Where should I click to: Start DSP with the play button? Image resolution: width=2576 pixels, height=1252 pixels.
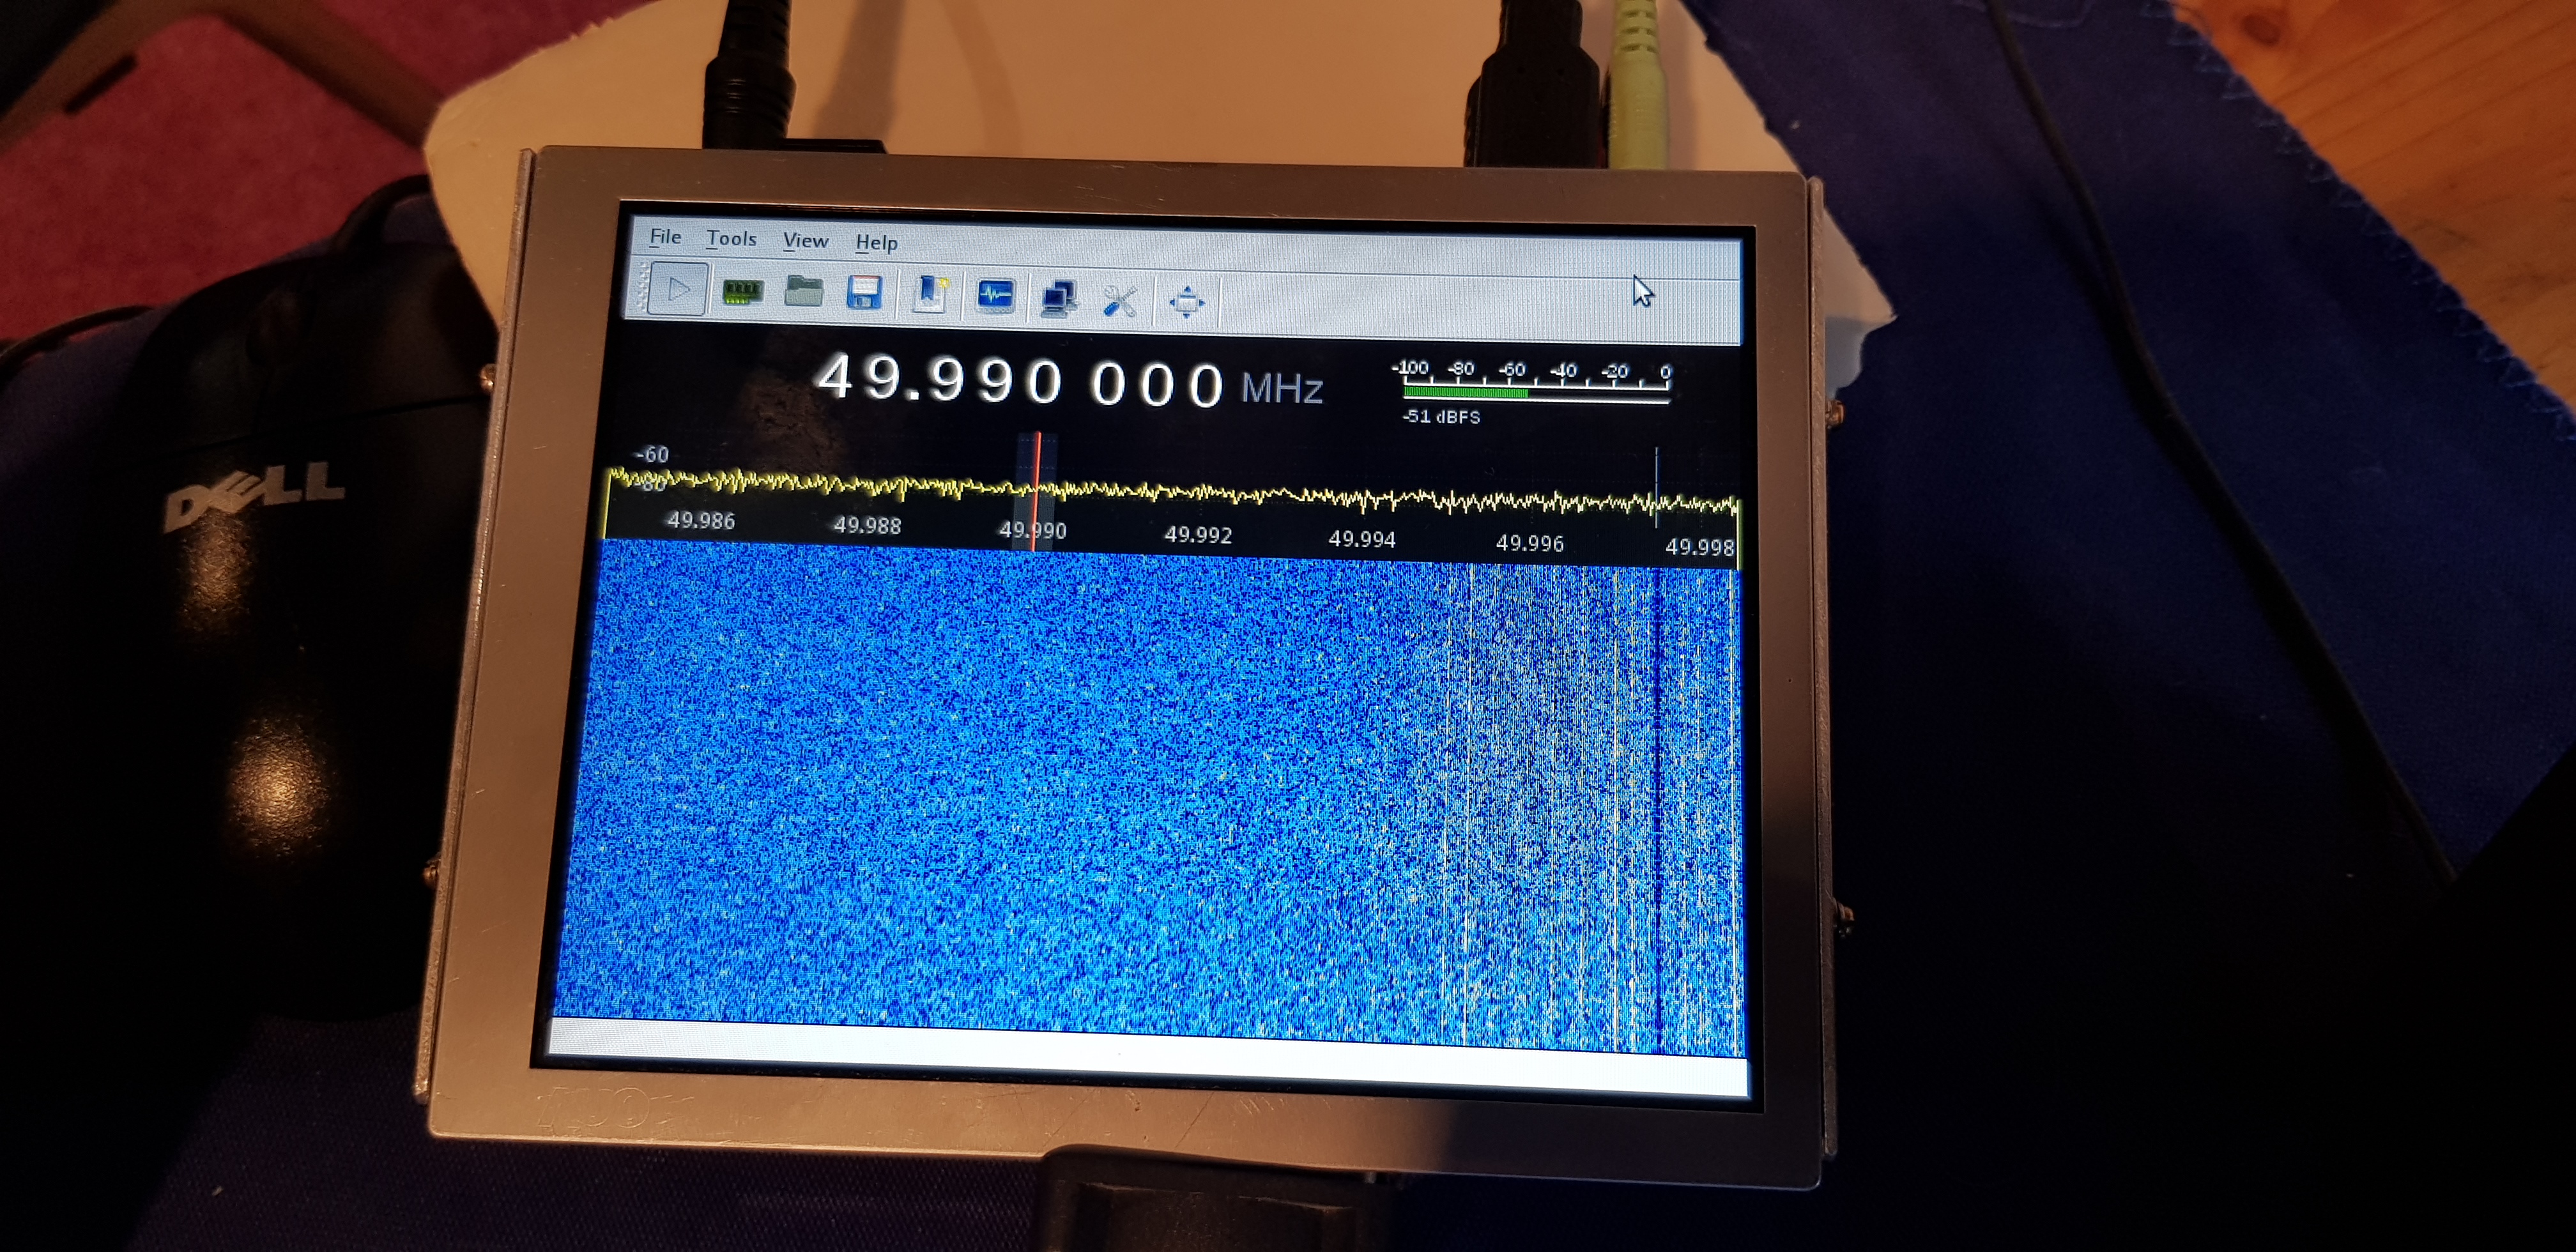(x=678, y=290)
